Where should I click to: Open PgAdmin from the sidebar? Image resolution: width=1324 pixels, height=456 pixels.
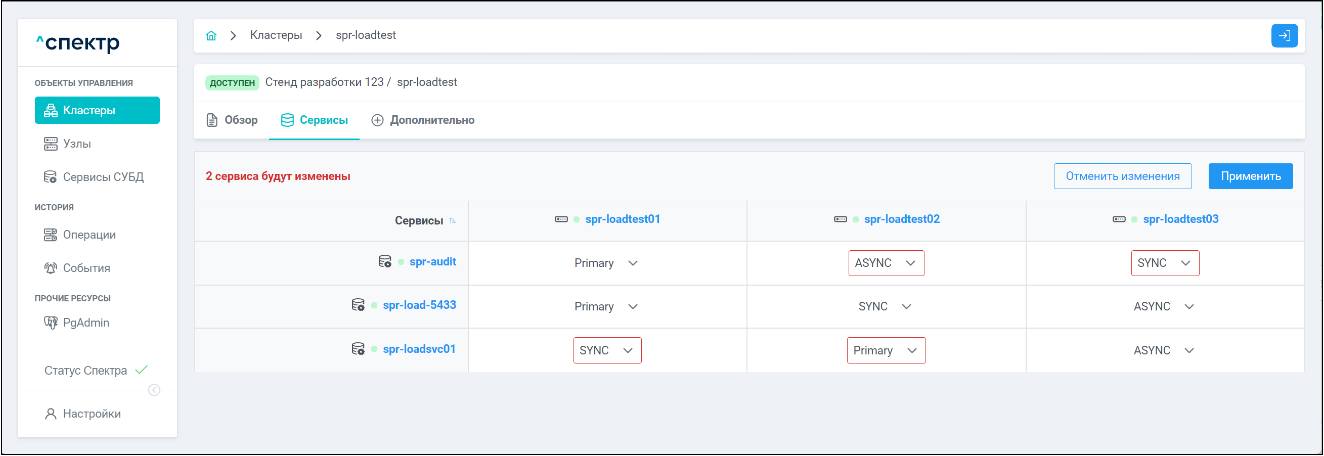(x=88, y=323)
